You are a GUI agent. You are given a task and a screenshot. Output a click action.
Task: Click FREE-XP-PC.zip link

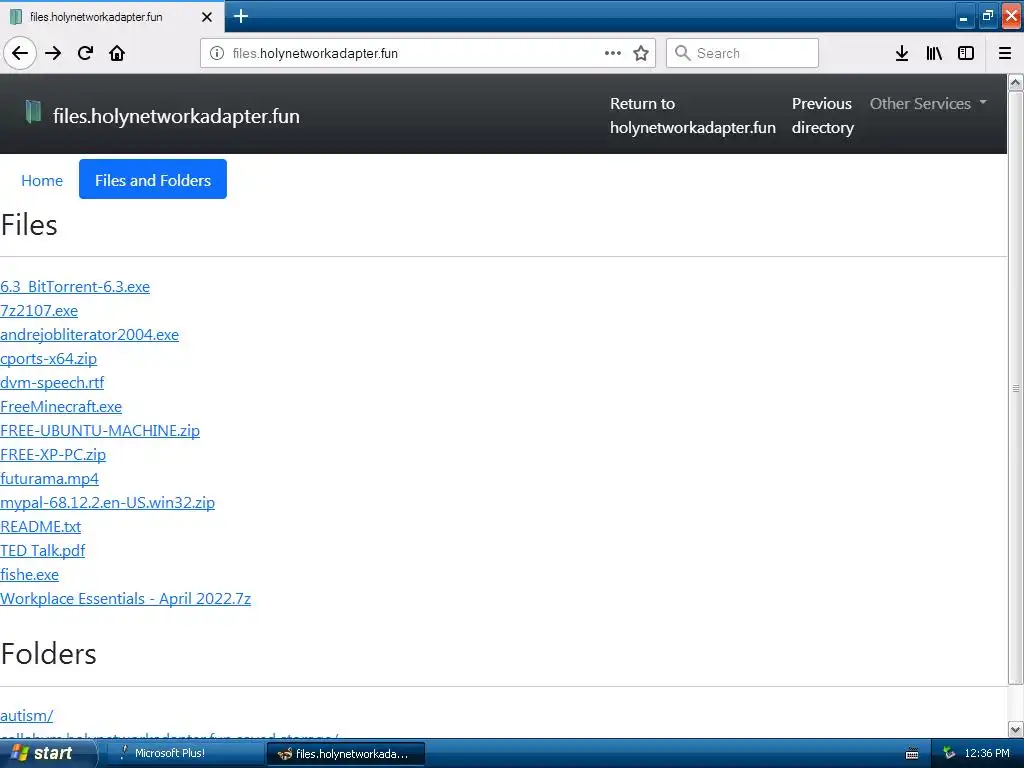[x=53, y=455]
